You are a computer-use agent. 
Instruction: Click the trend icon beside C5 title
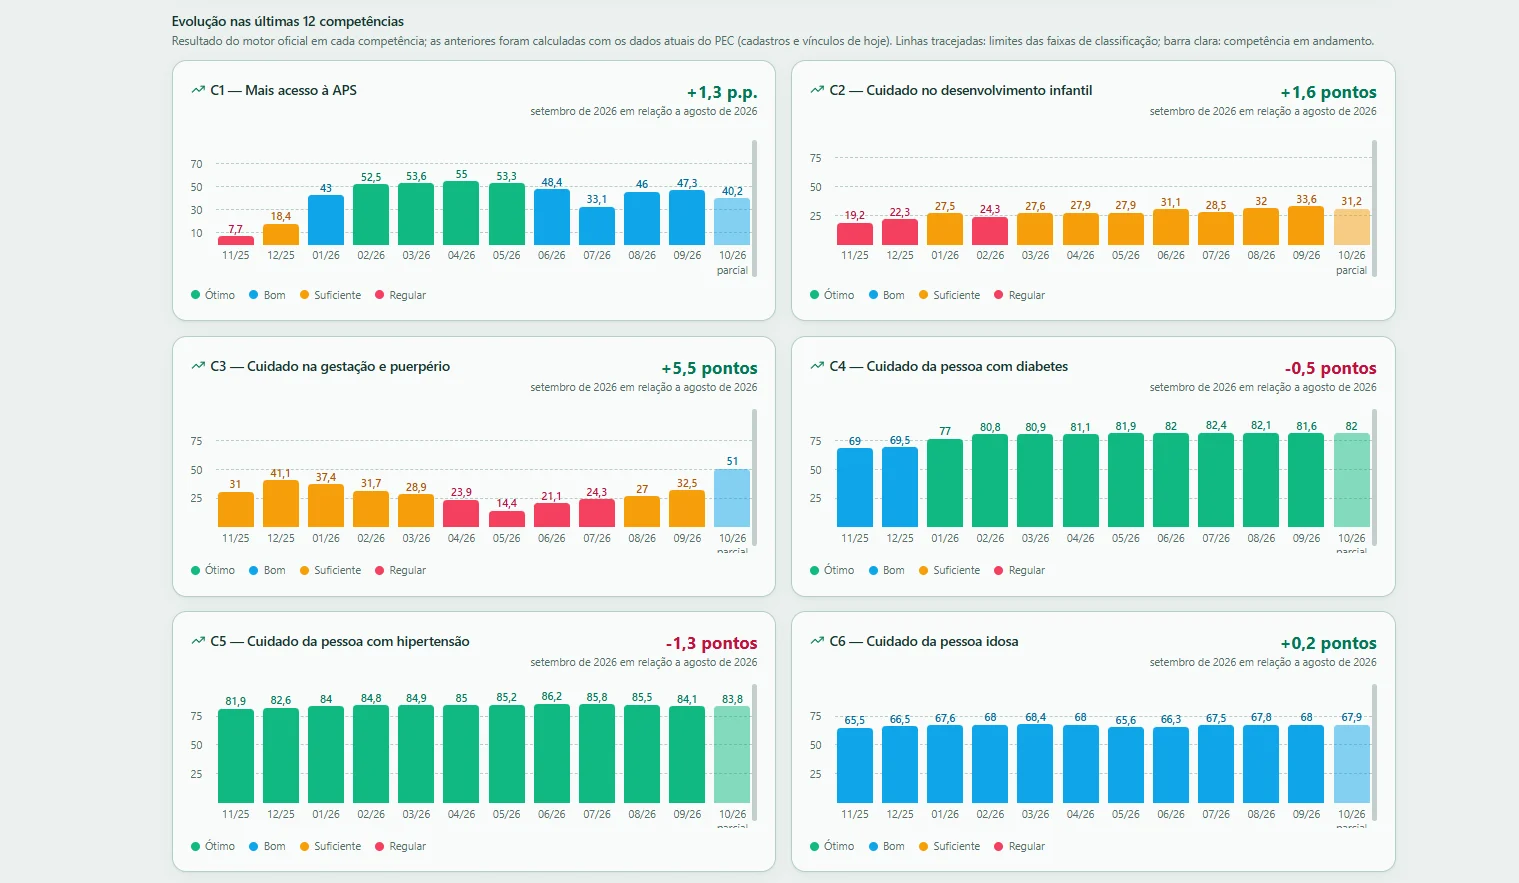pos(198,641)
